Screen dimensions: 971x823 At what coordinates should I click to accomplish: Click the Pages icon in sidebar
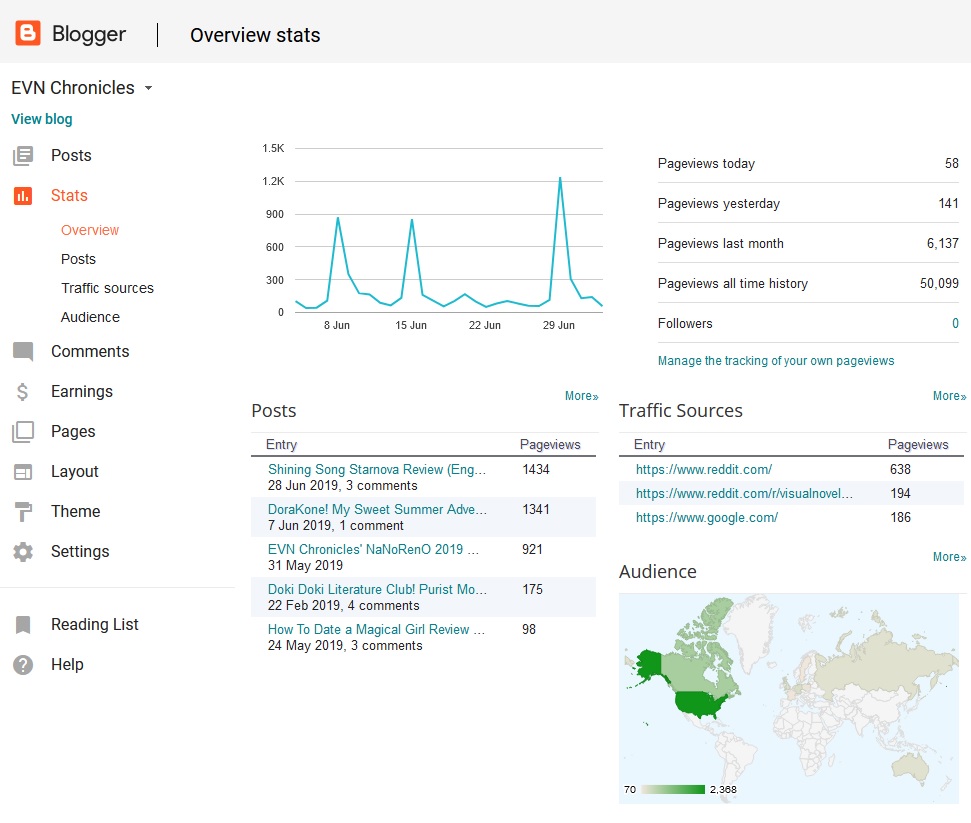(x=22, y=432)
